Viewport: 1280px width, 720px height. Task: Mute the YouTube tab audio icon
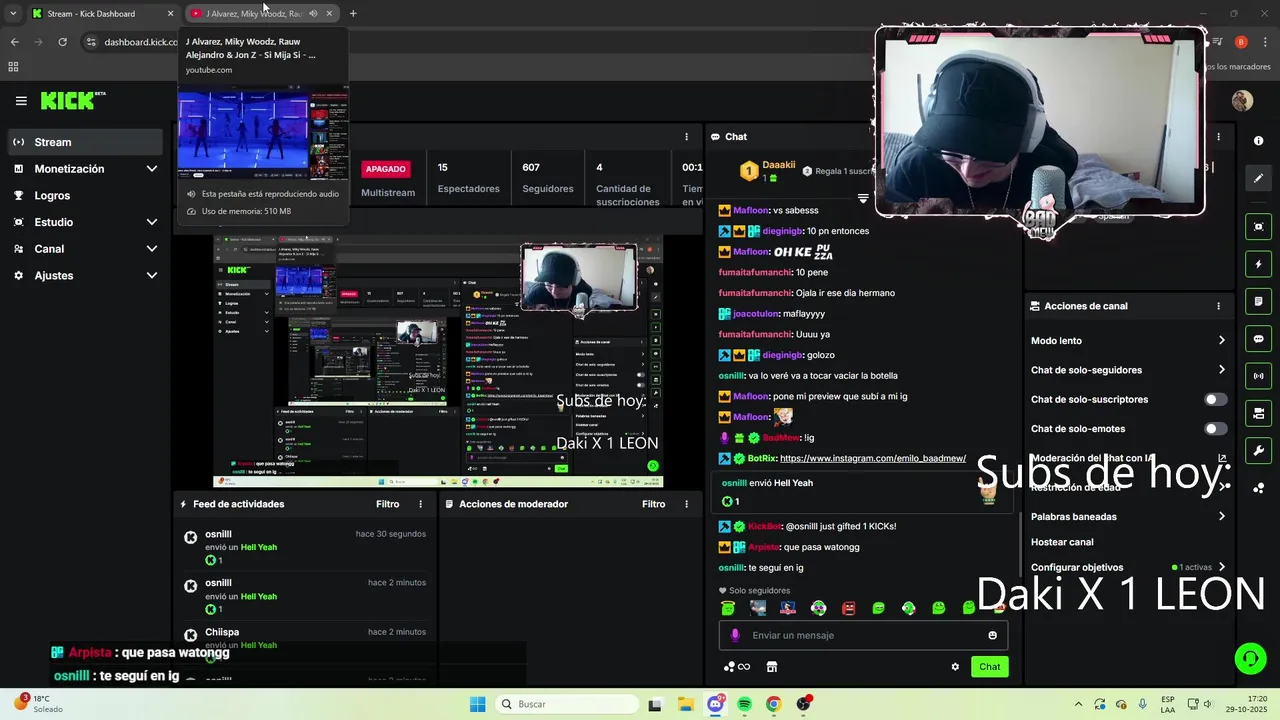(x=313, y=13)
